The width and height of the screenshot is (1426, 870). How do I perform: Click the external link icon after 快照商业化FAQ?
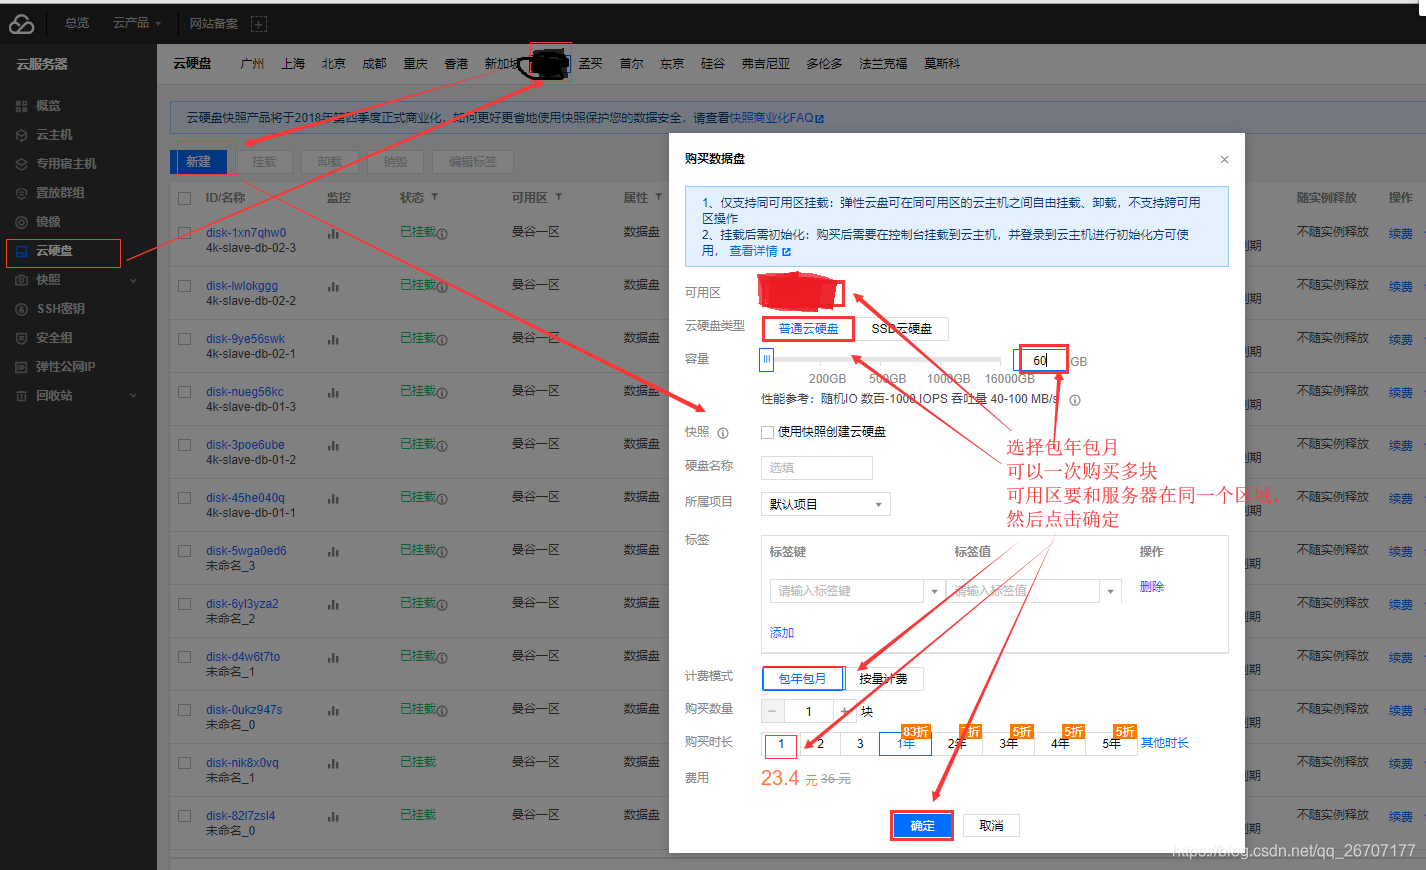820,118
